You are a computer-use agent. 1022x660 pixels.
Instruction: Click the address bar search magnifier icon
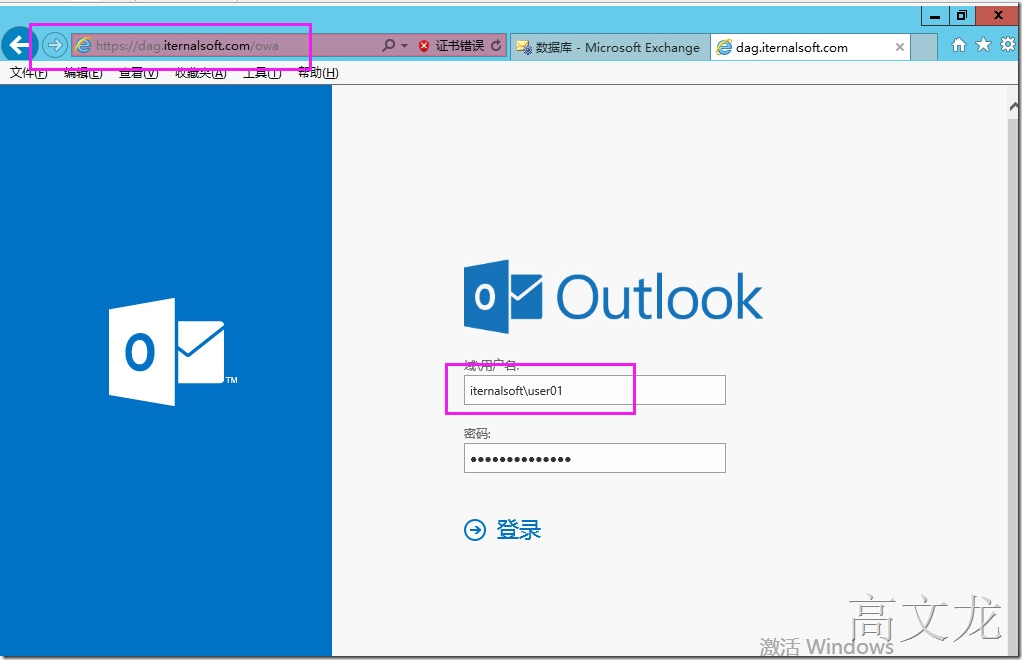tap(388, 45)
